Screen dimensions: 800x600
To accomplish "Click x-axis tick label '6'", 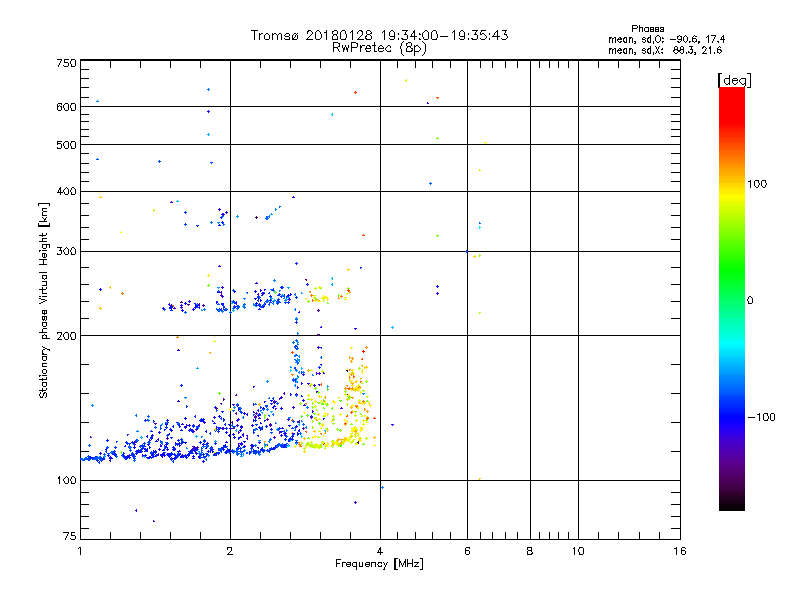I will point(467,551).
